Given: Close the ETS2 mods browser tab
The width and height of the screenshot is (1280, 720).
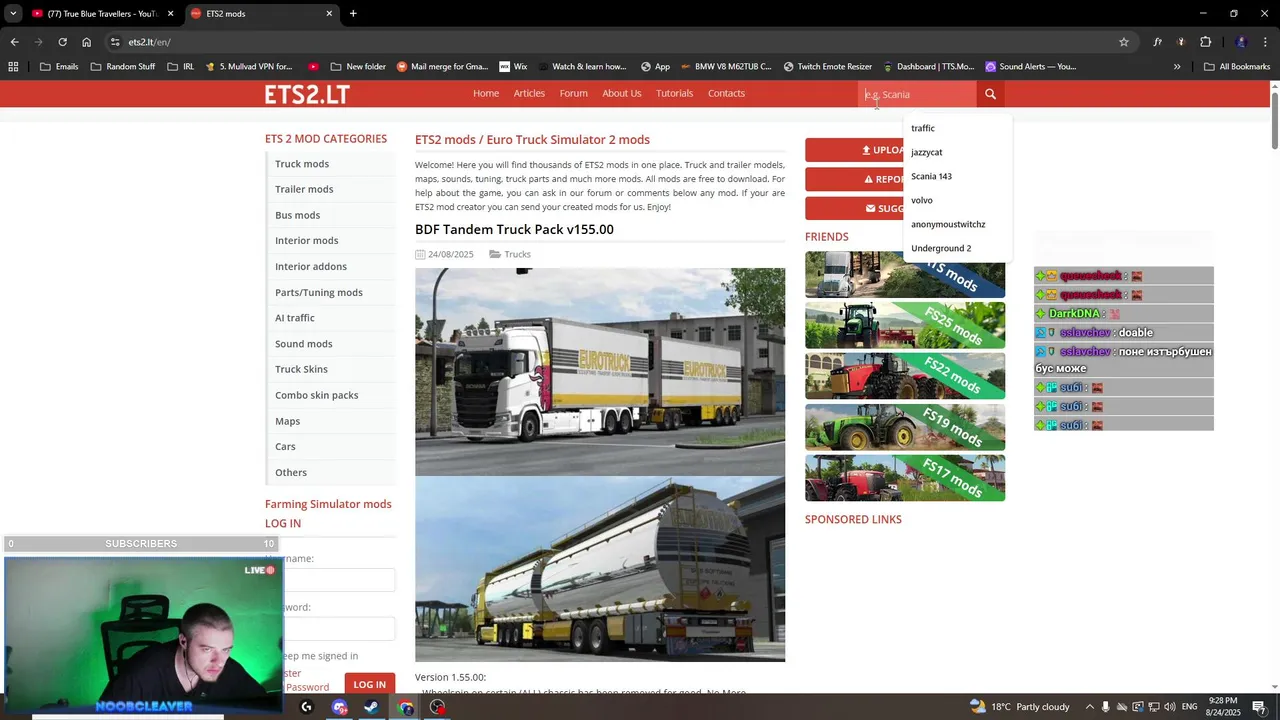Looking at the screenshot, I should click(329, 14).
